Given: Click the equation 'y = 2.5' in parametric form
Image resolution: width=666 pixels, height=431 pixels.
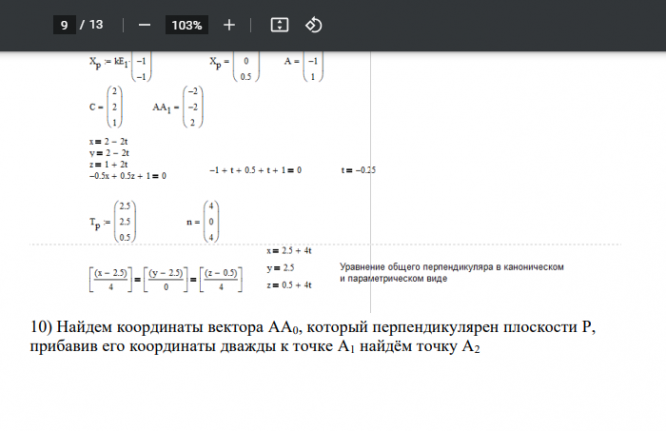Looking at the screenshot, I should (280, 268).
